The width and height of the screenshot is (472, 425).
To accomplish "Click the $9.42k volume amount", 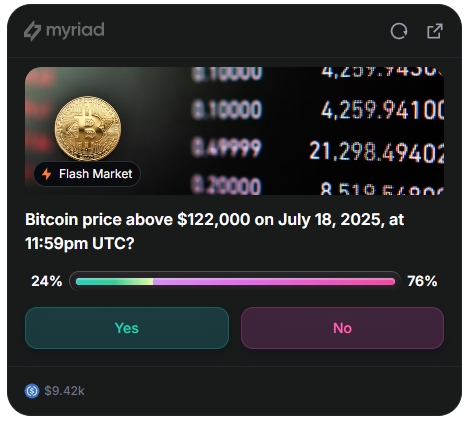I will (x=64, y=391).
